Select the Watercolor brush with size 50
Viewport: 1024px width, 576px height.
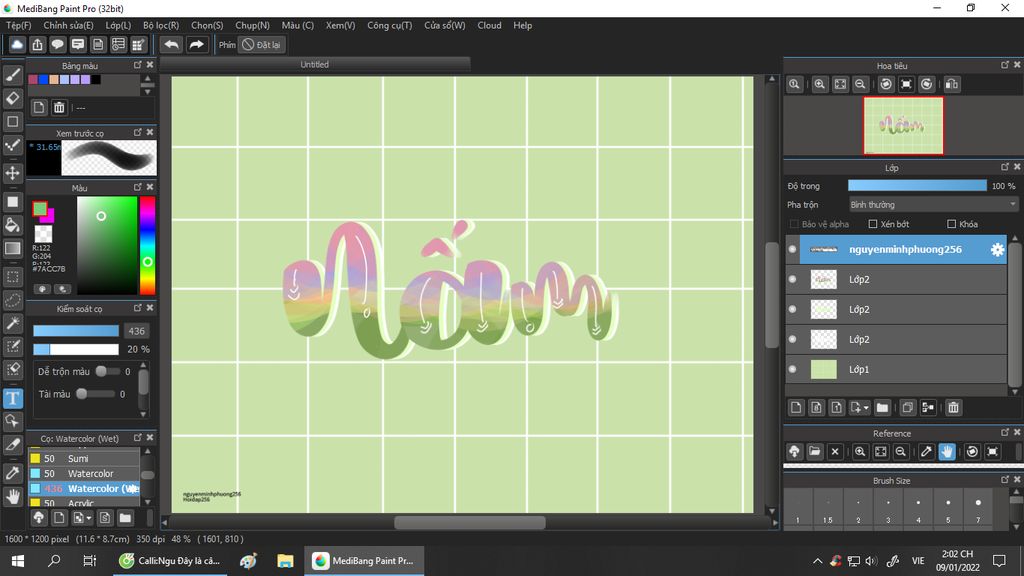[x=84, y=473]
